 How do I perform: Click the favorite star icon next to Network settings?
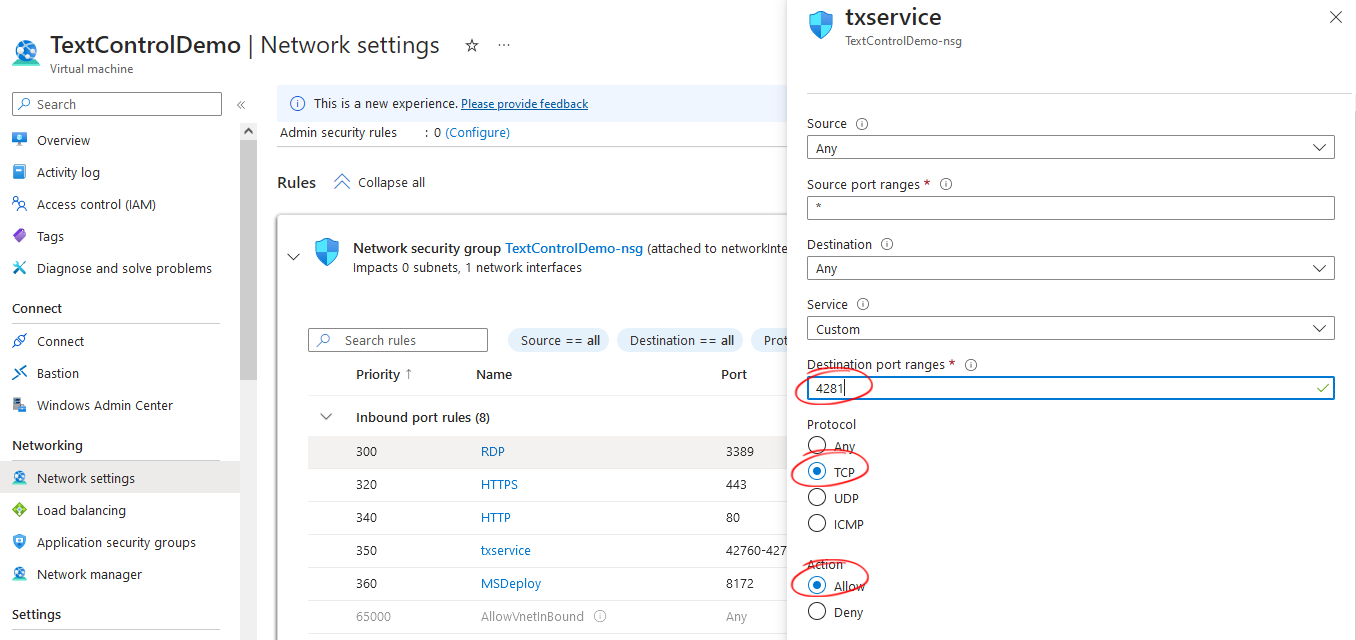pos(472,45)
